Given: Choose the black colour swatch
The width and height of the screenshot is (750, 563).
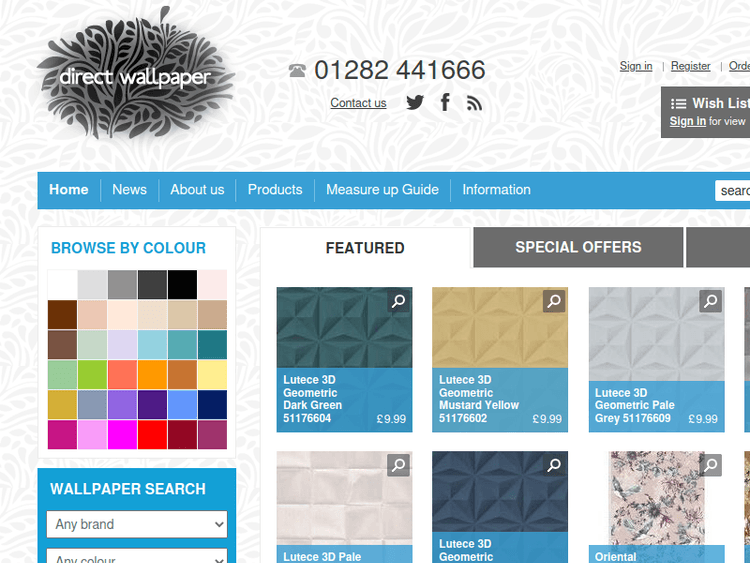Looking at the screenshot, I should coord(182,285).
